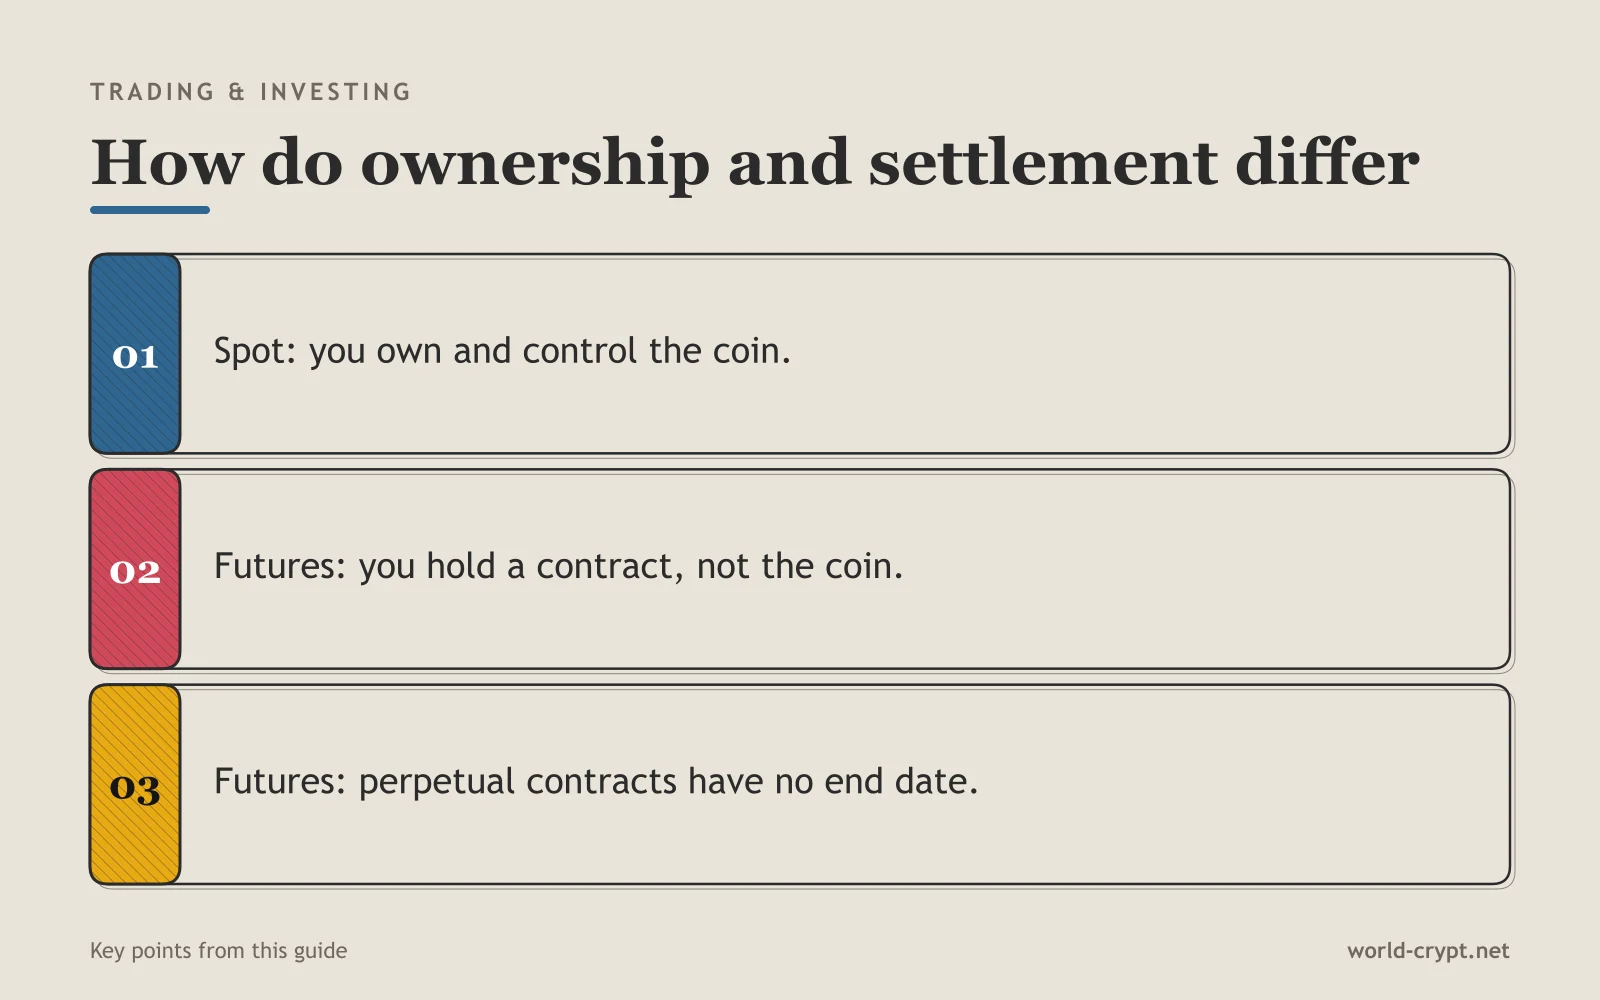Viewport: 1600px width, 1000px height.
Task: Click the word 'ownership' in the title
Action: (x=535, y=165)
